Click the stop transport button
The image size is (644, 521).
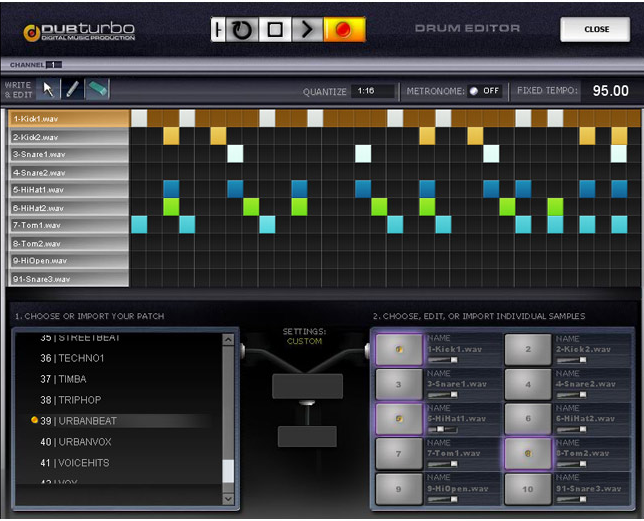pyautogui.click(x=275, y=30)
